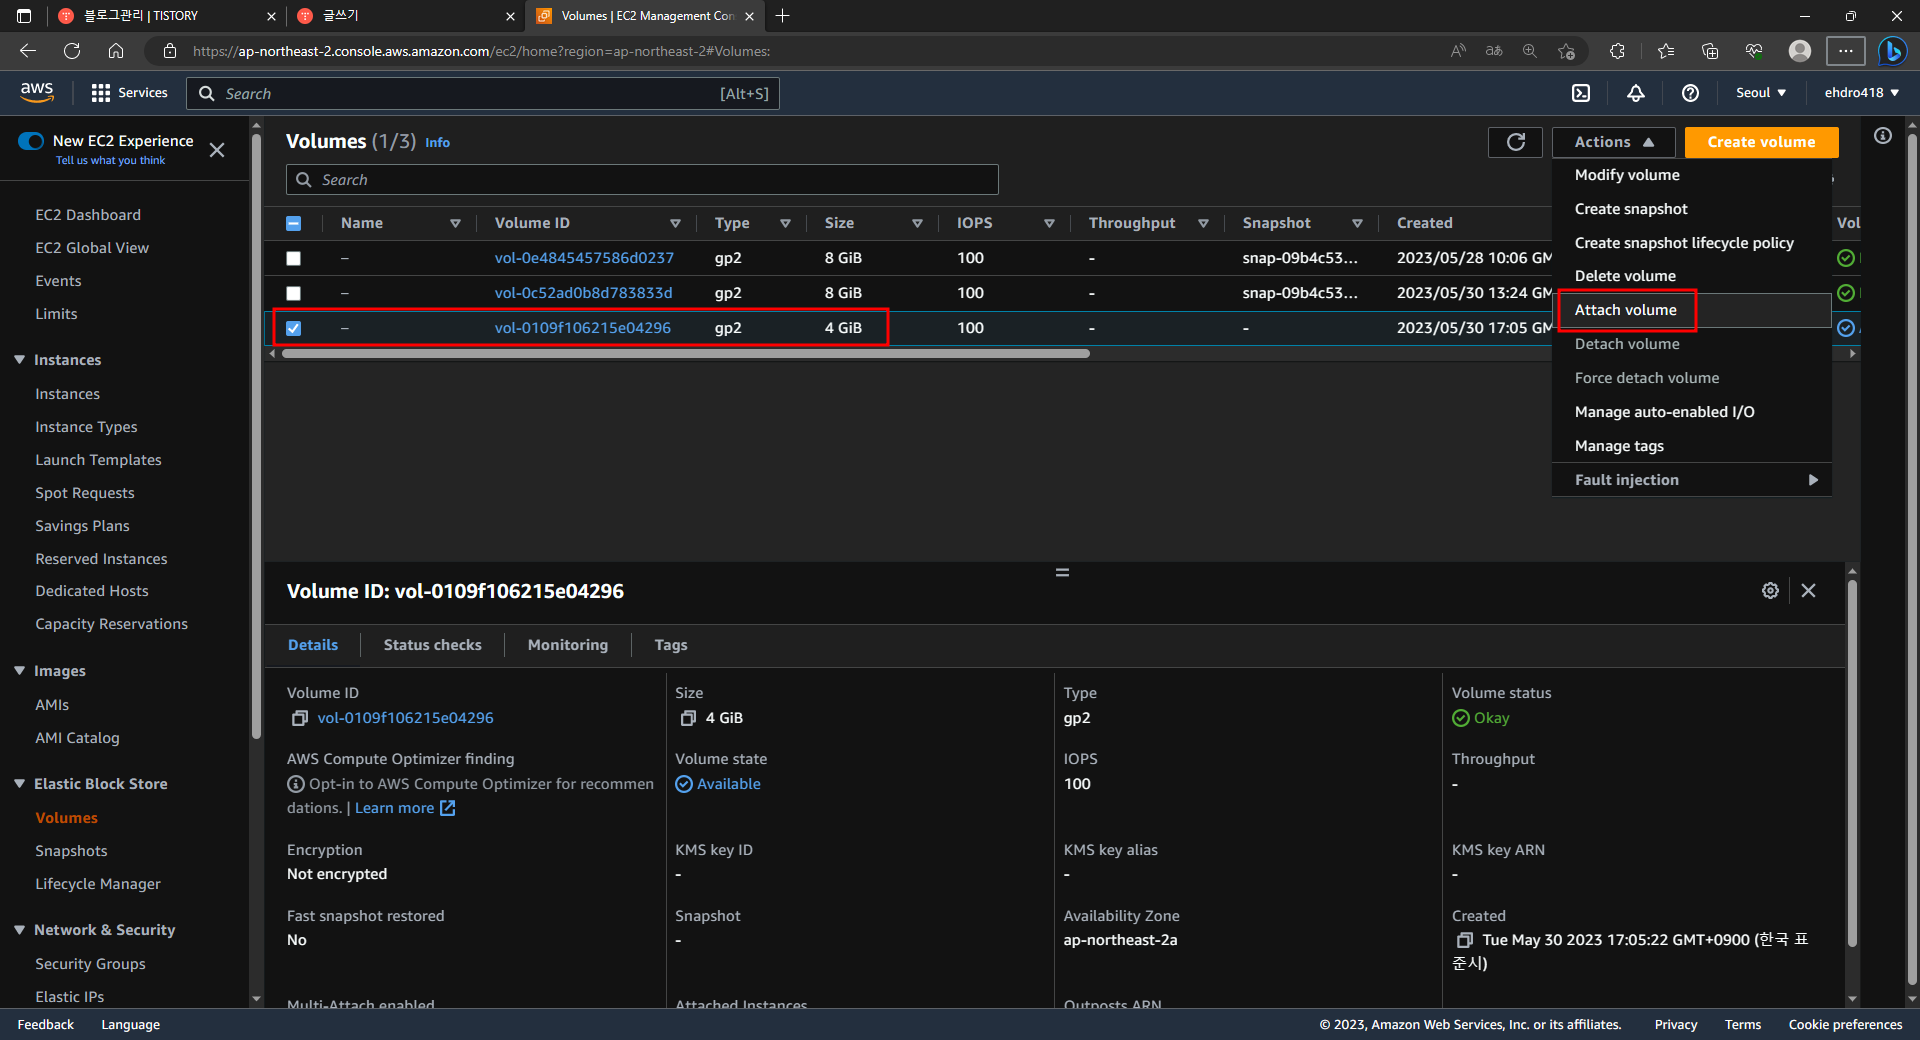
Task: Collapse the Instances section in sidebar
Action: 20,360
